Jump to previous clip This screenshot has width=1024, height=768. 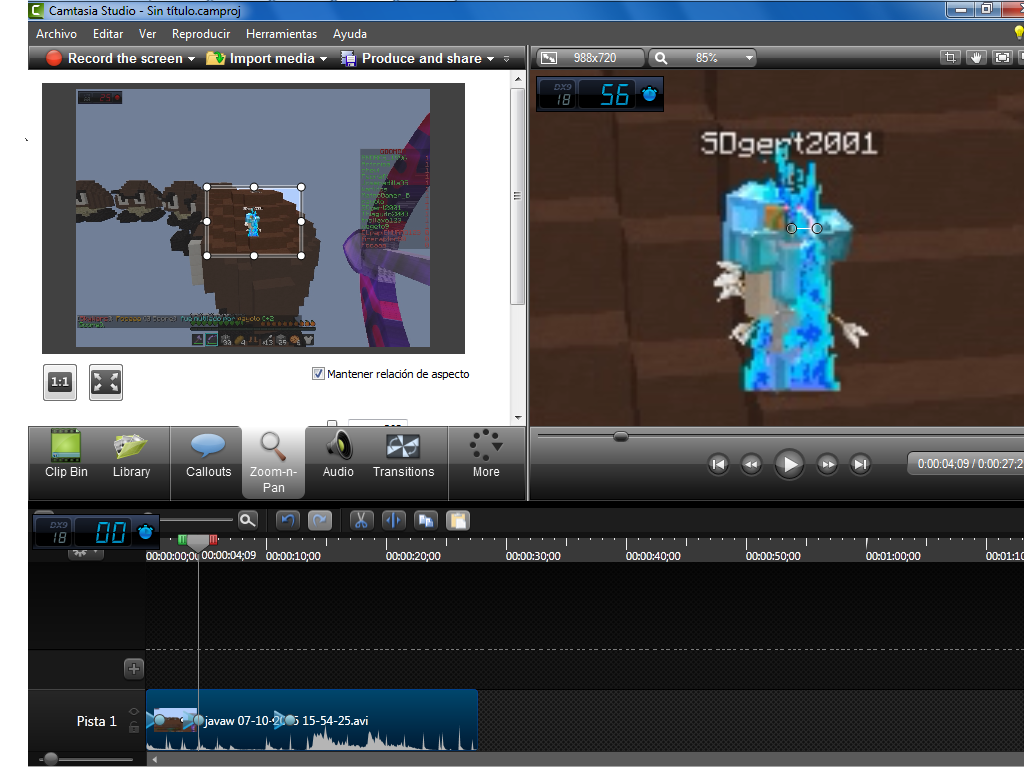(x=718, y=464)
